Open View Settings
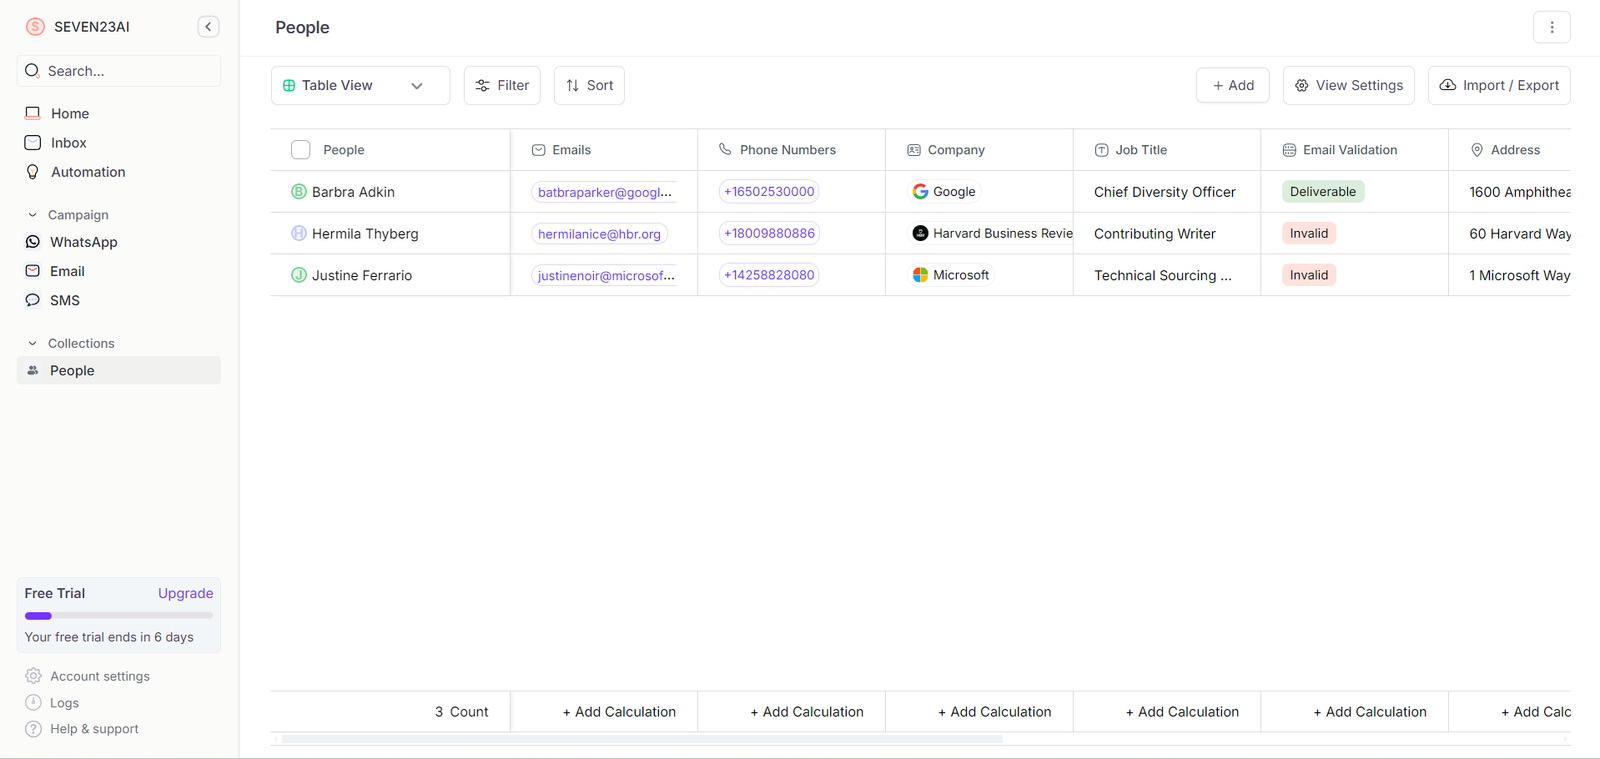This screenshot has height=759, width=1600. [x=1349, y=85]
